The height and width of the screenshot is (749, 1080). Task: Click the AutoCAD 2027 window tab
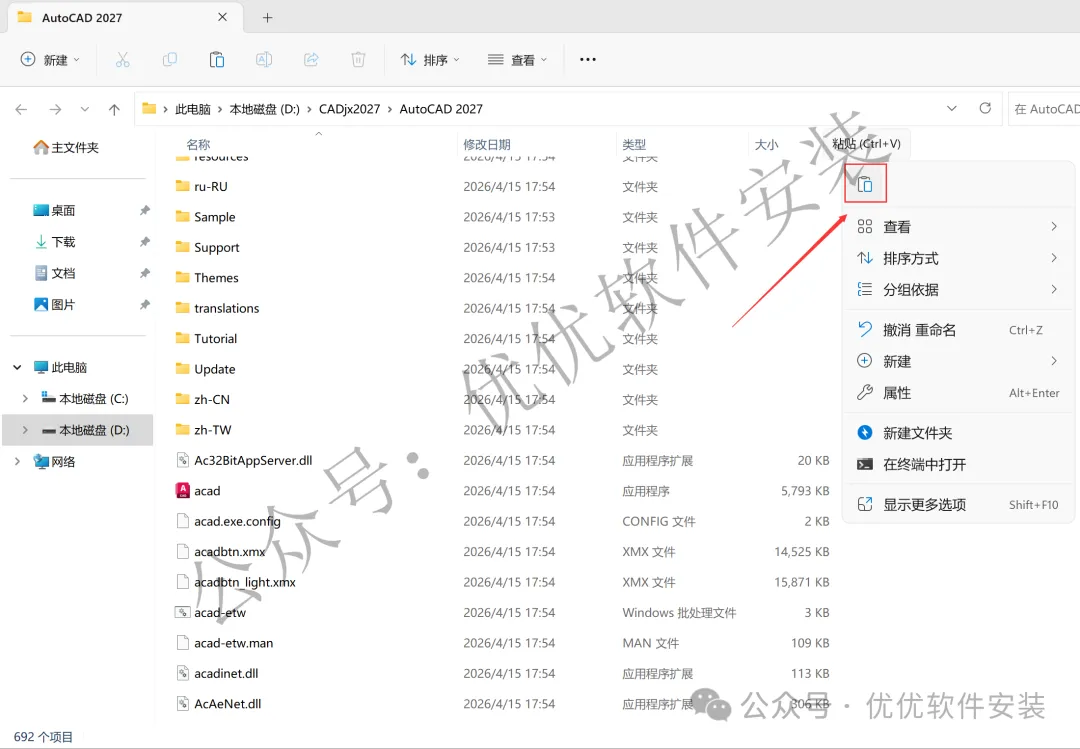pyautogui.click(x=125, y=17)
